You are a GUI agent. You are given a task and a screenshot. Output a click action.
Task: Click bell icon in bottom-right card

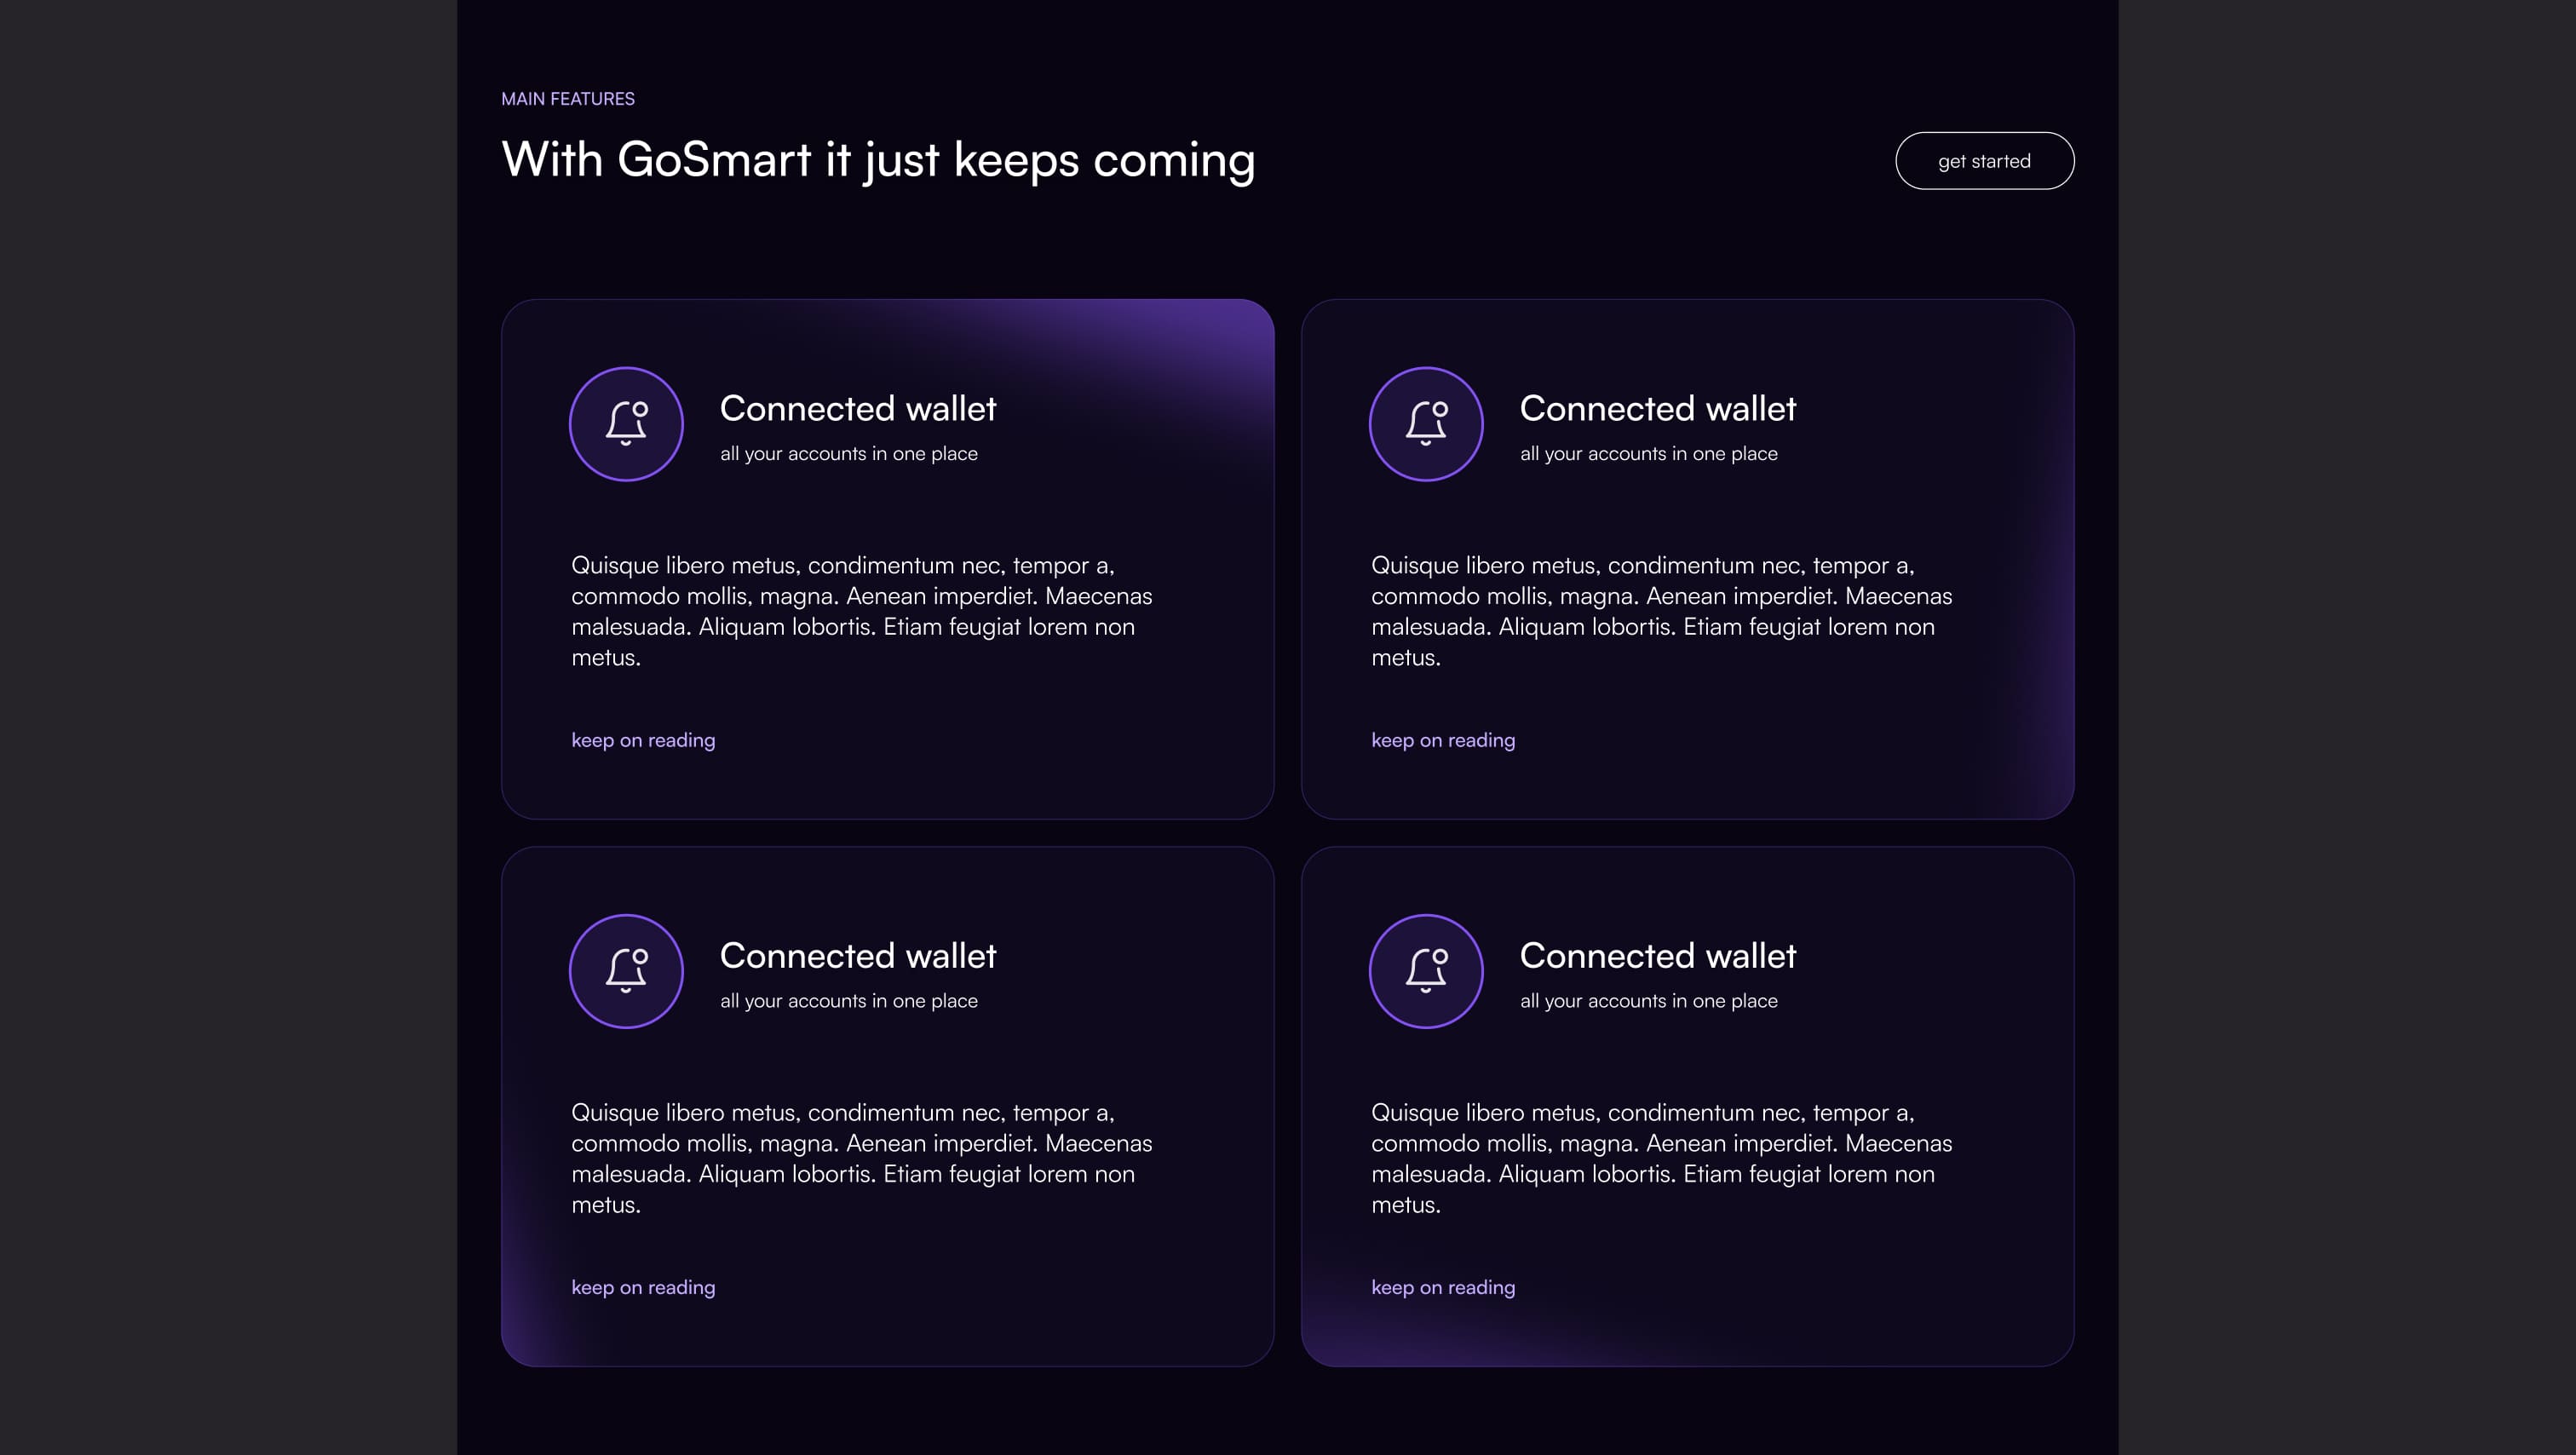[1426, 971]
